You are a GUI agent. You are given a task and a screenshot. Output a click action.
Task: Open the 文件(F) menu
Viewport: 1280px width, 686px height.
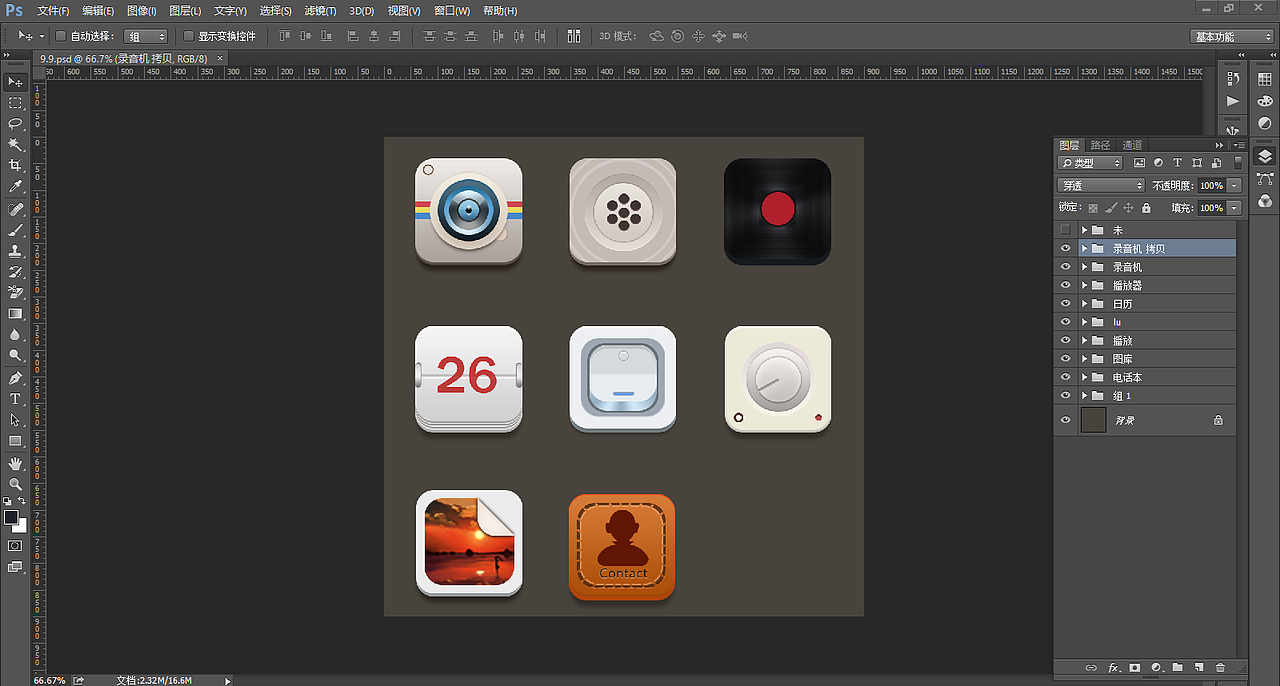click(x=53, y=11)
